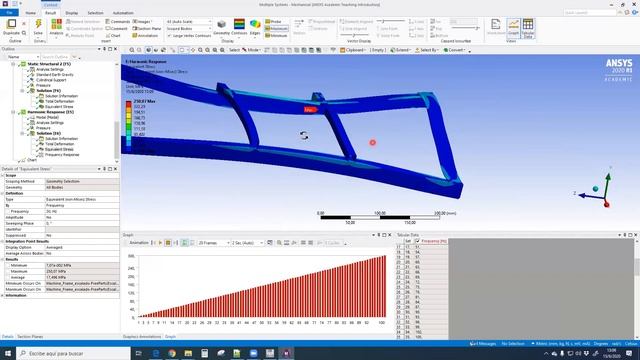640x360 pixels.
Task: Click the Annotation button
Action: click(x=145, y=36)
